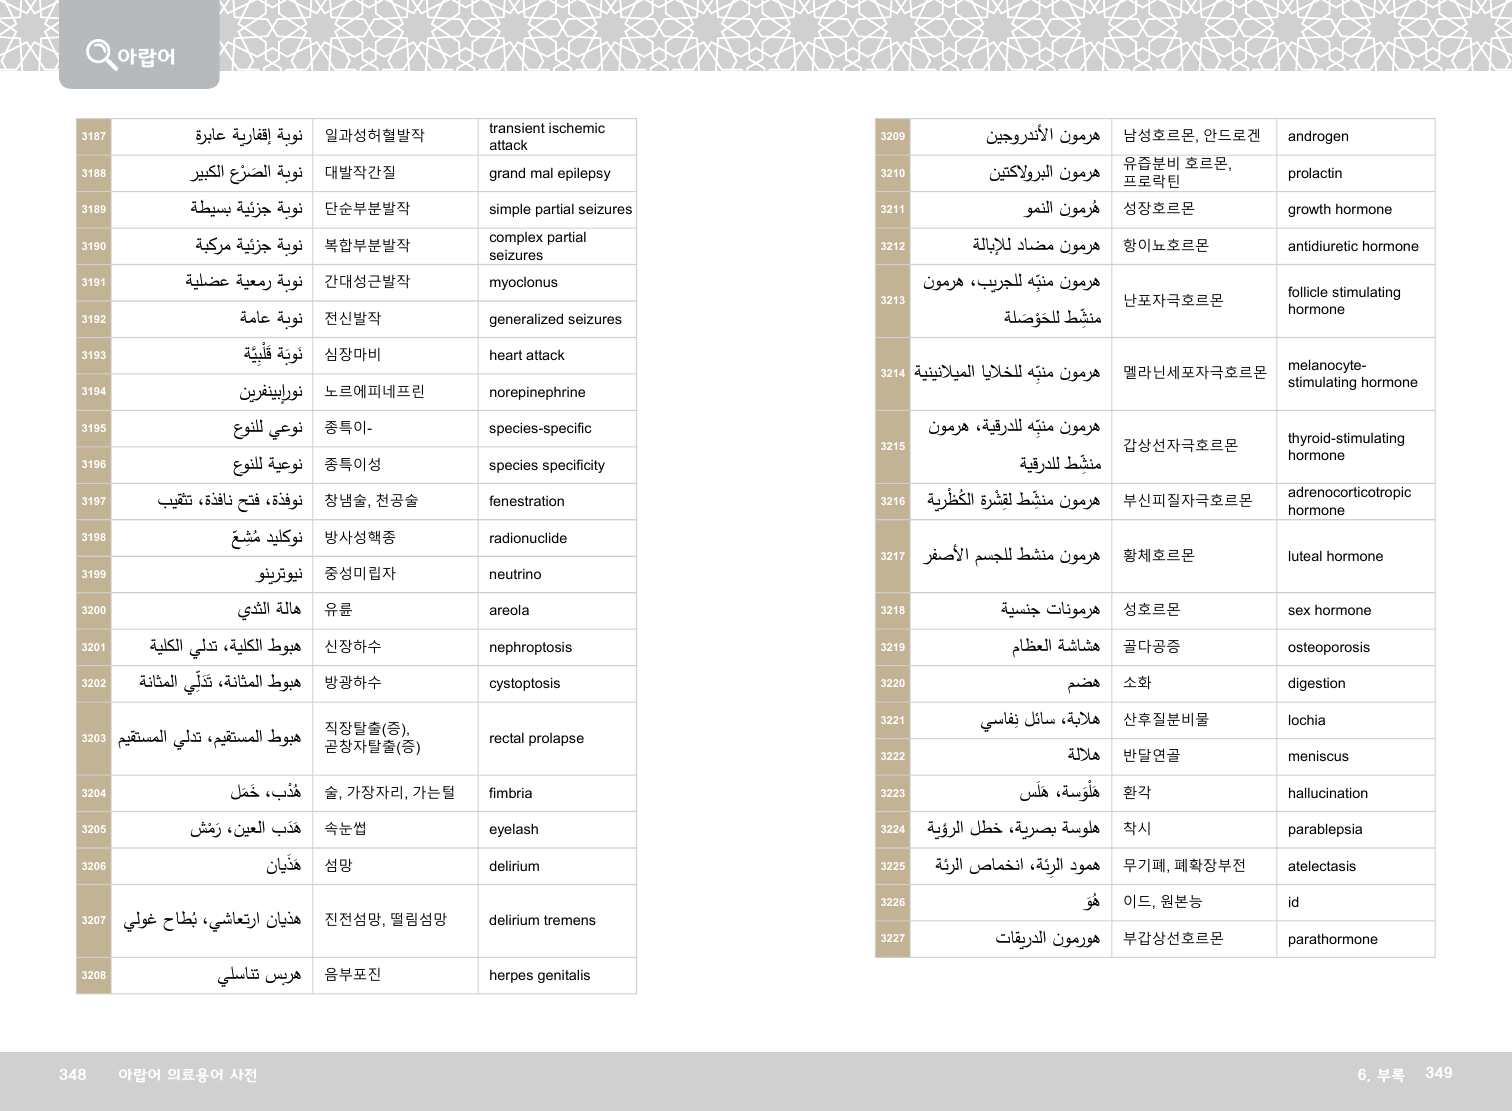The height and width of the screenshot is (1111, 1512).
Task: Select footer title 아랍어 의료용어 사전
Action: (x=187, y=1075)
